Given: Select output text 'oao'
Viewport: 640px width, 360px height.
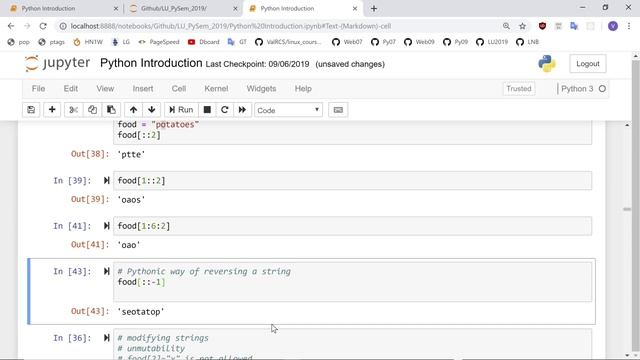Looking at the screenshot, I should pyautogui.click(x=129, y=245).
